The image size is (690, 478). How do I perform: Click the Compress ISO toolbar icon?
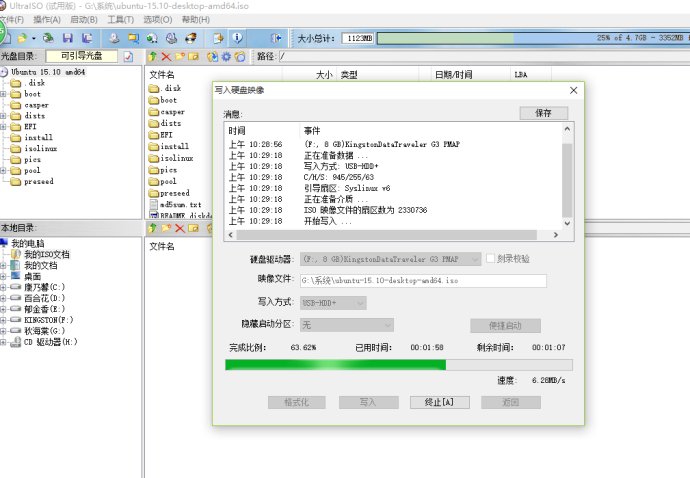tap(133, 38)
